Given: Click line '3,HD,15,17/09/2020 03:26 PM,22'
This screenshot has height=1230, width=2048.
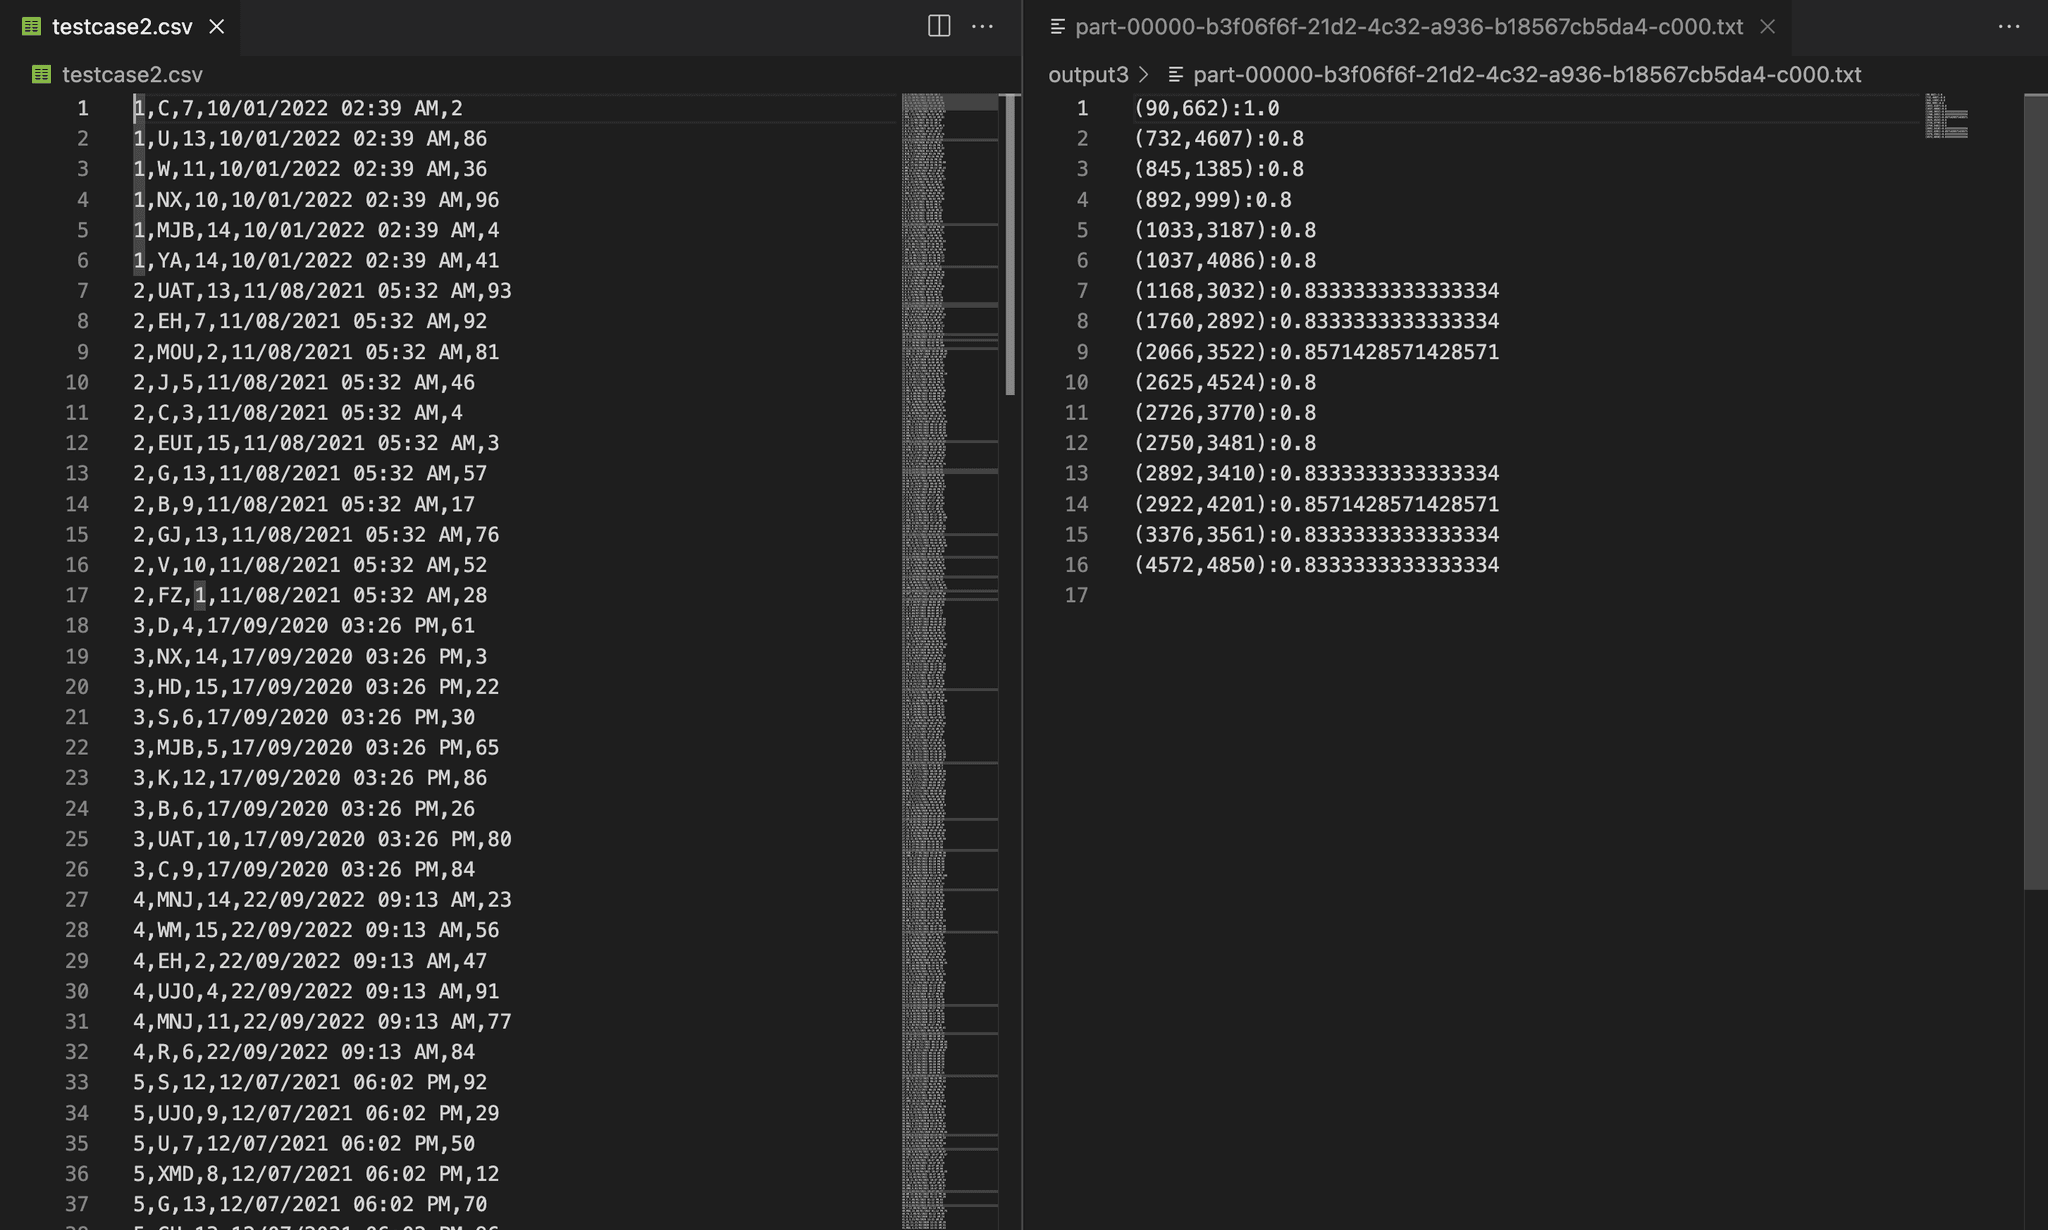Looking at the screenshot, I should coord(316,687).
